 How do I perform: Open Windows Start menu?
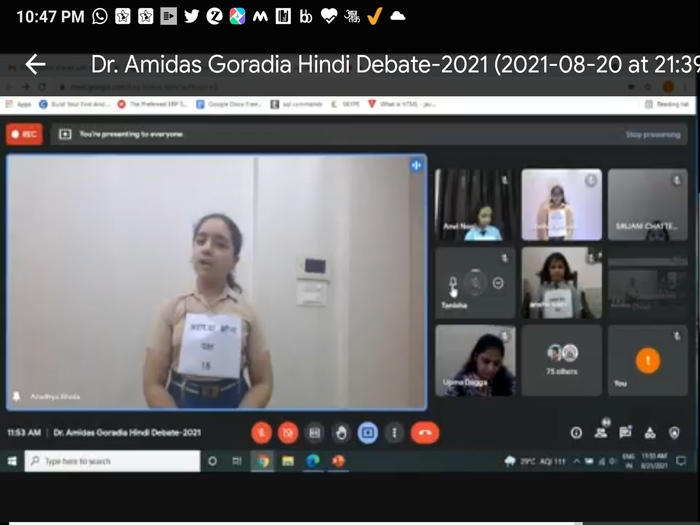(12, 461)
